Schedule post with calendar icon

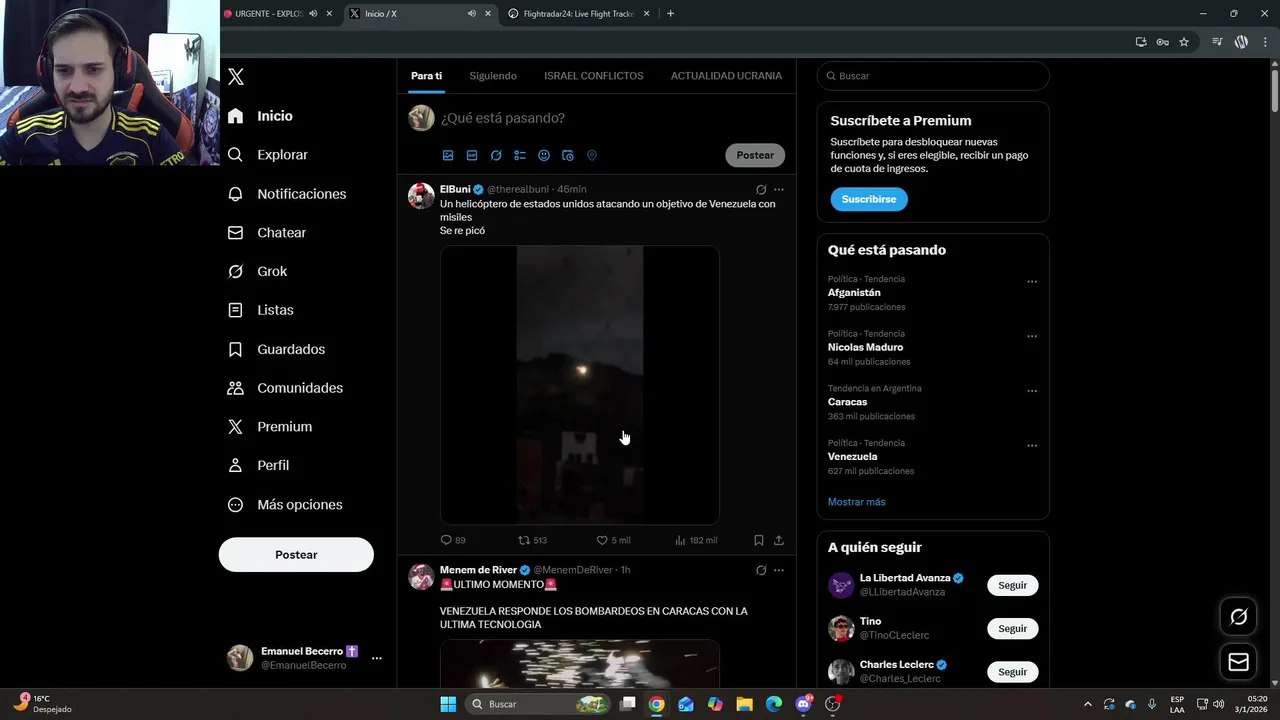568,156
